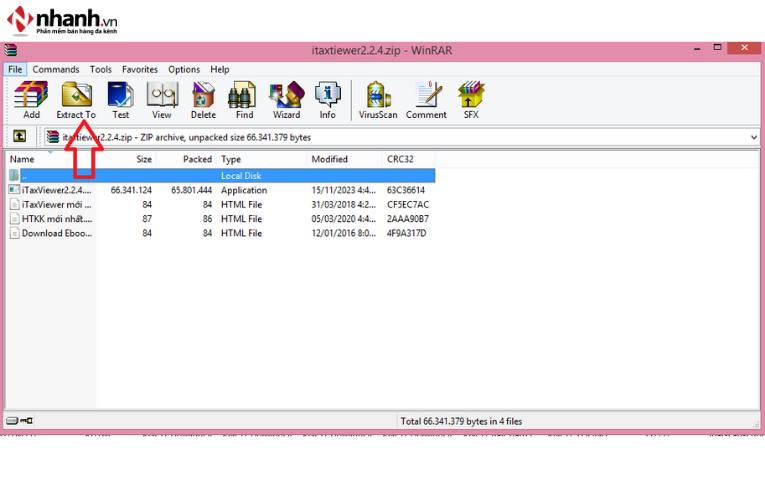Click the Extract To toolbar icon
Screen dimensions: 765x478
coord(76,100)
